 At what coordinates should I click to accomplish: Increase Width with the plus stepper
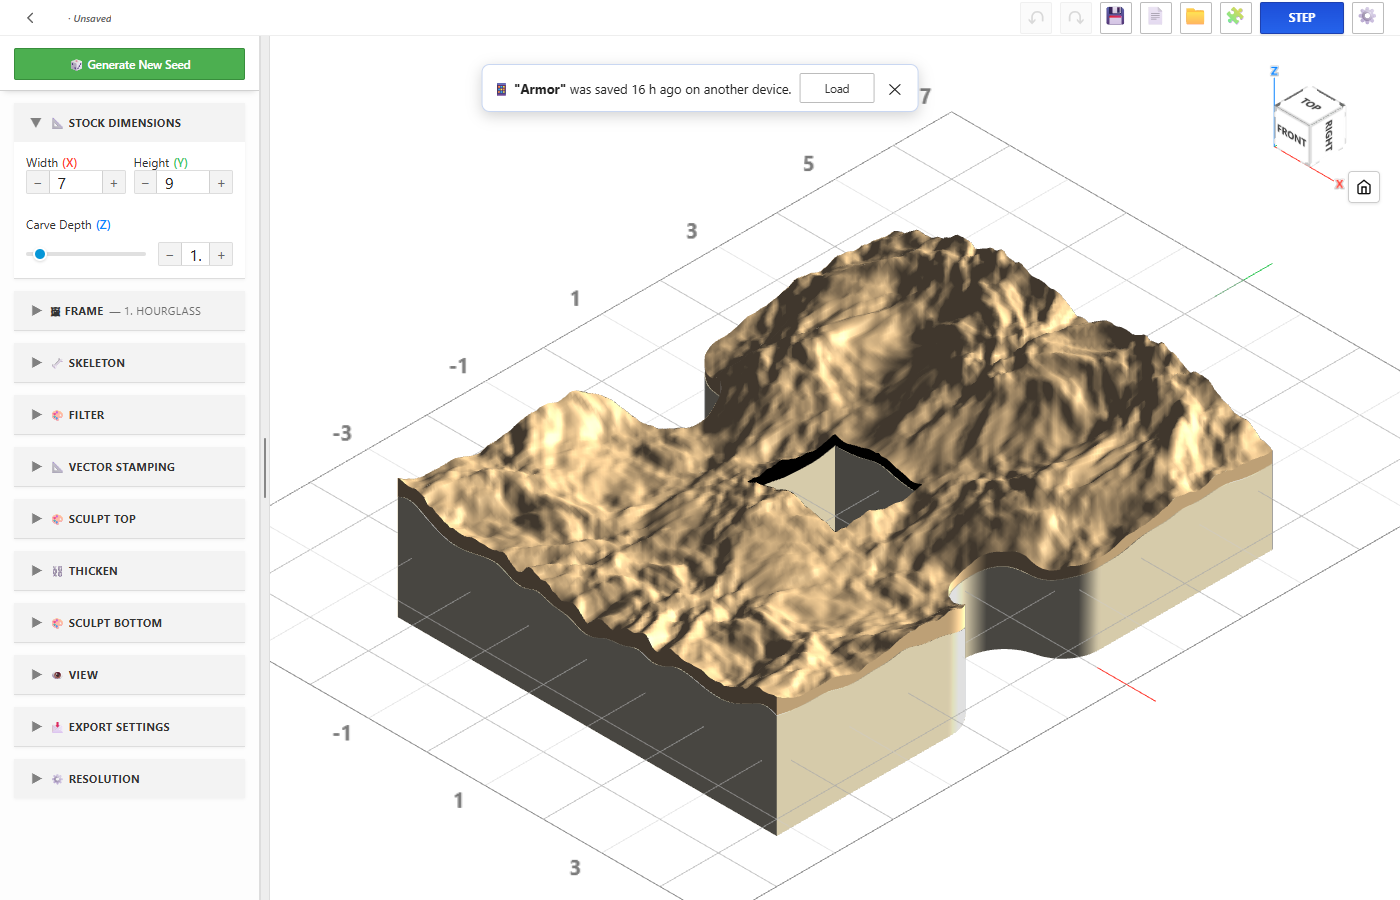pos(114,183)
